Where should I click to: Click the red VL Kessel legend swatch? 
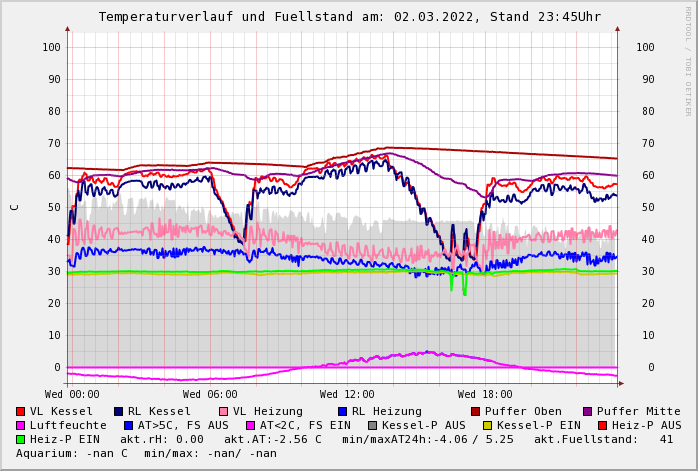pos(21,411)
